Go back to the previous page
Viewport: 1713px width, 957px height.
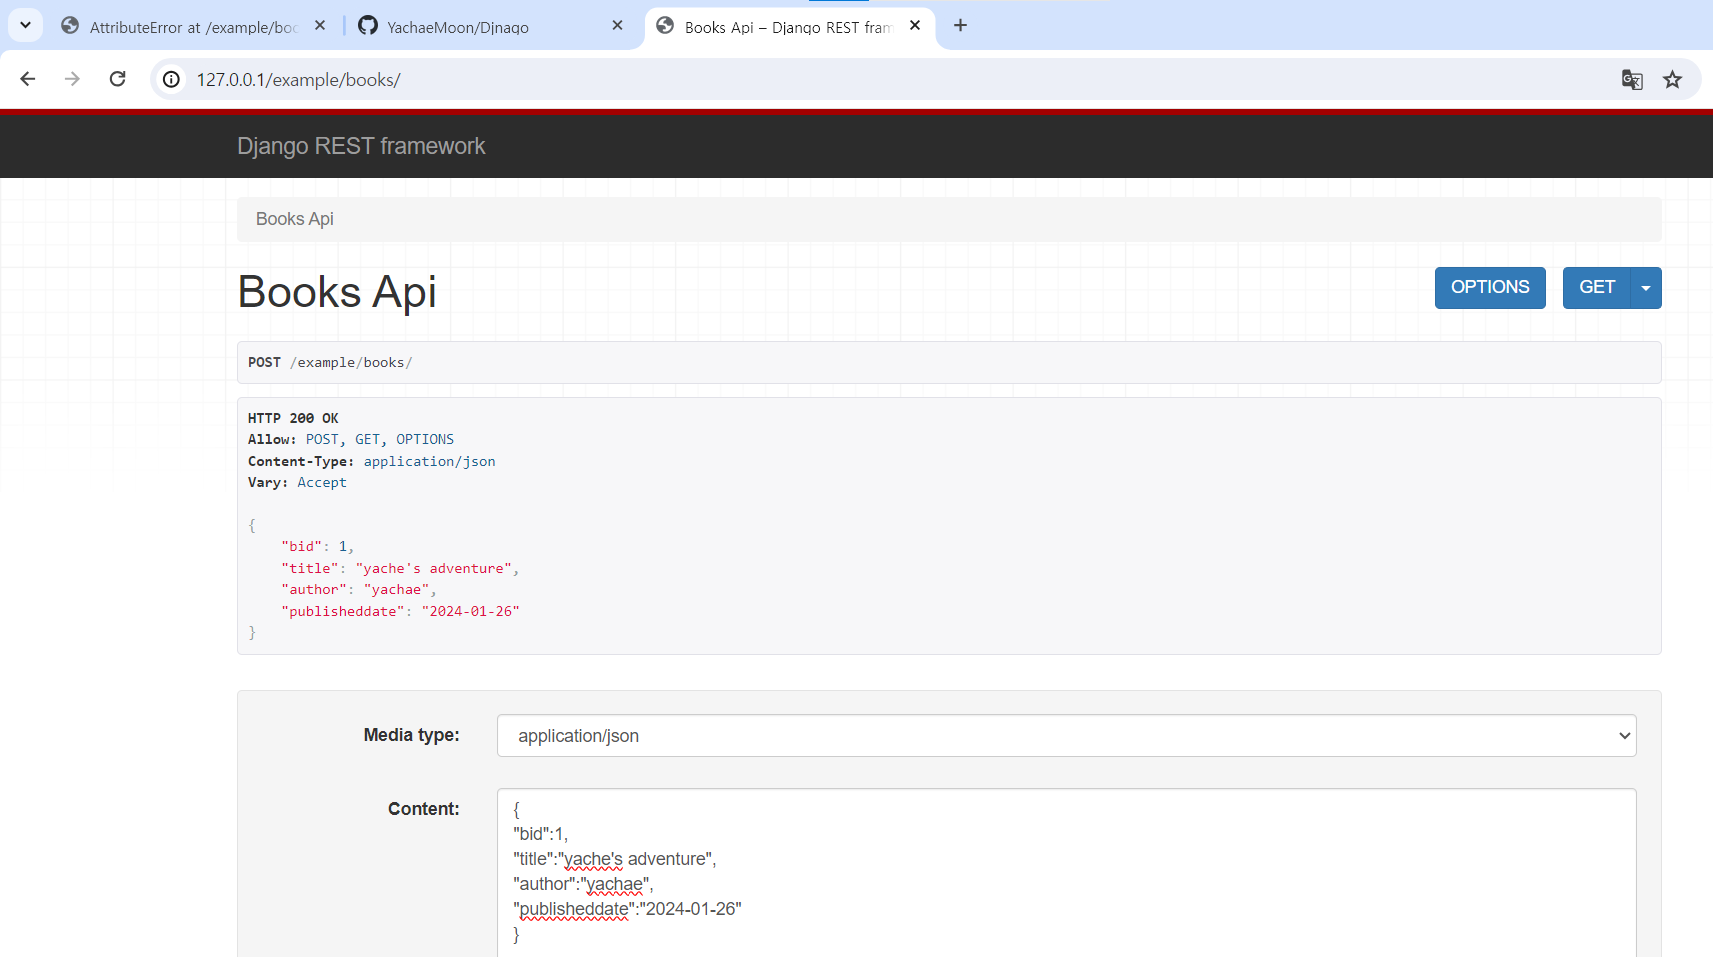28,79
